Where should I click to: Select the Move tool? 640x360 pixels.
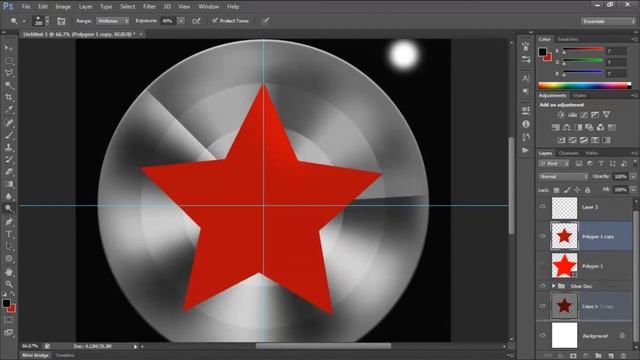pos(9,48)
